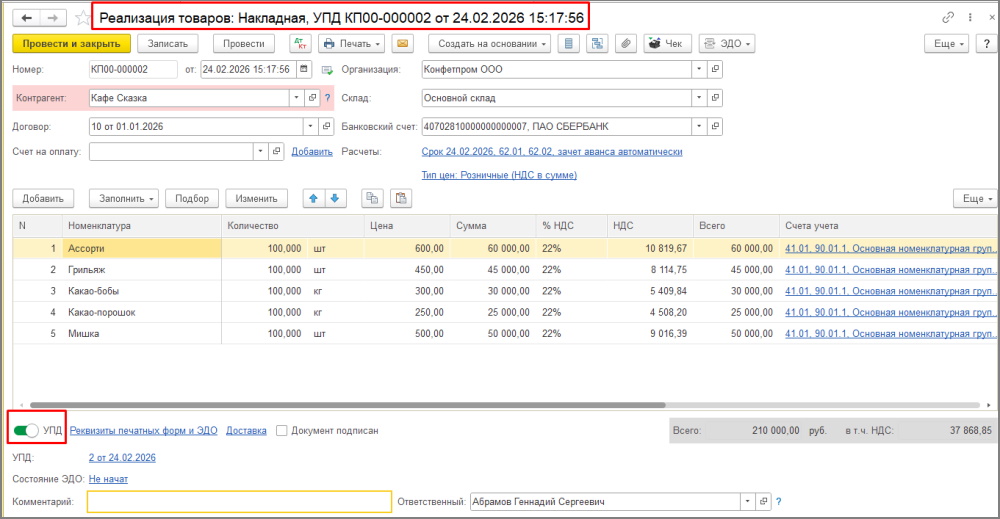
Task: Open the date picker calendar icon
Action: [304, 70]
